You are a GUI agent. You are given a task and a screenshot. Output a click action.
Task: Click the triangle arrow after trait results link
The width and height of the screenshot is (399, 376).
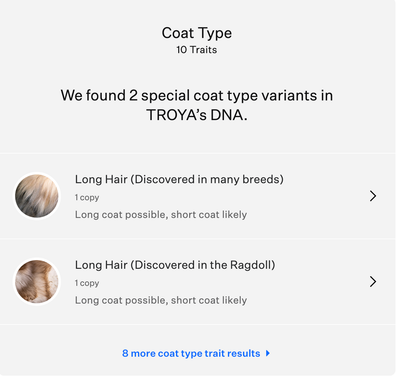[x=268, y=353]
